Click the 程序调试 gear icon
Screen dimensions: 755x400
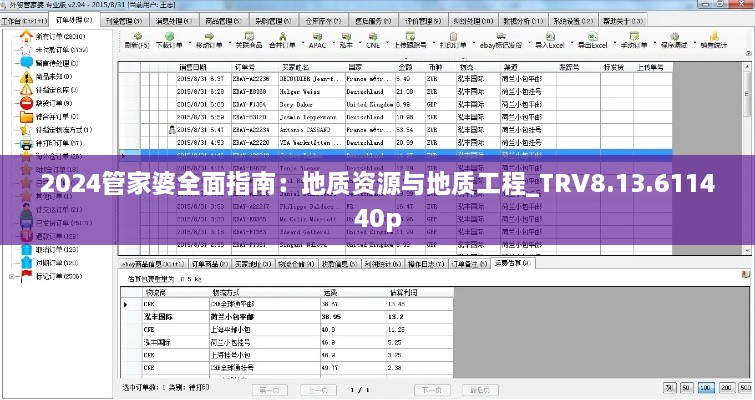(674, 36)
